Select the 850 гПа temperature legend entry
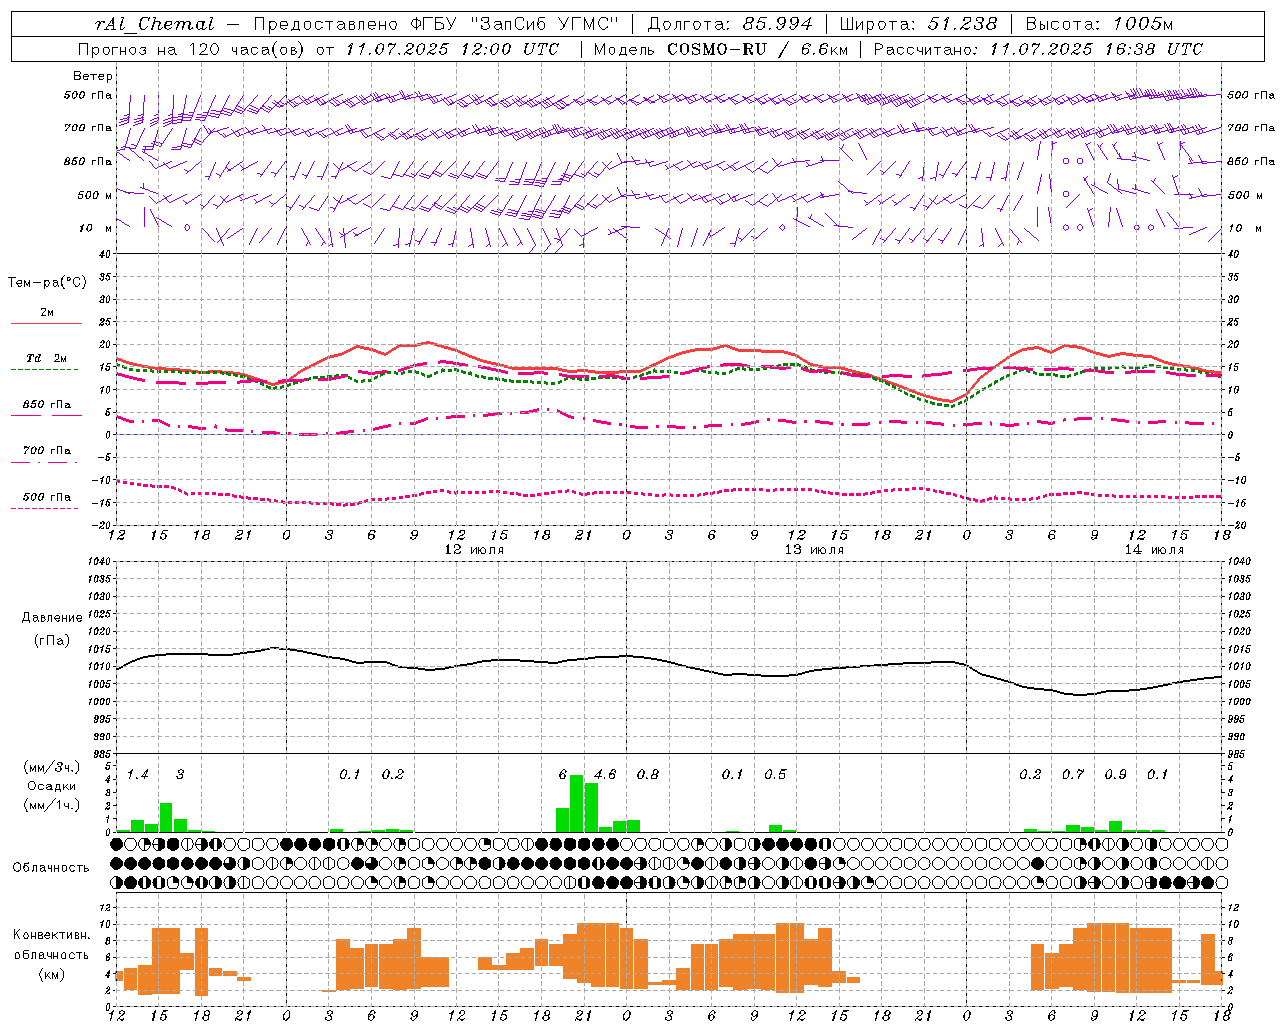 47,404
